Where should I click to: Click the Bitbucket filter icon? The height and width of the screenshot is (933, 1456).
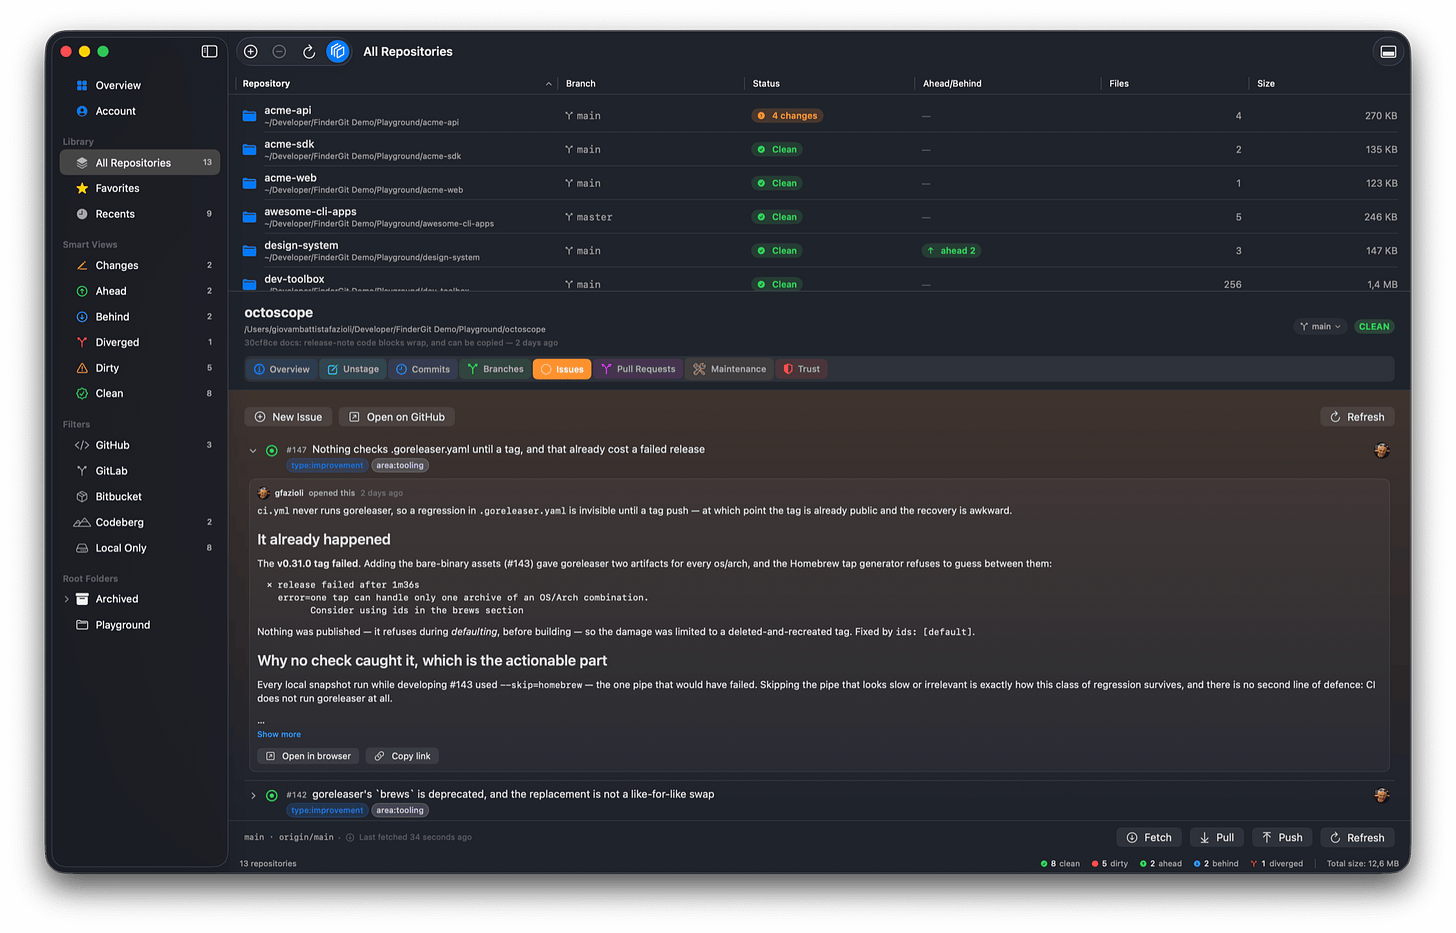coord(82,497)
